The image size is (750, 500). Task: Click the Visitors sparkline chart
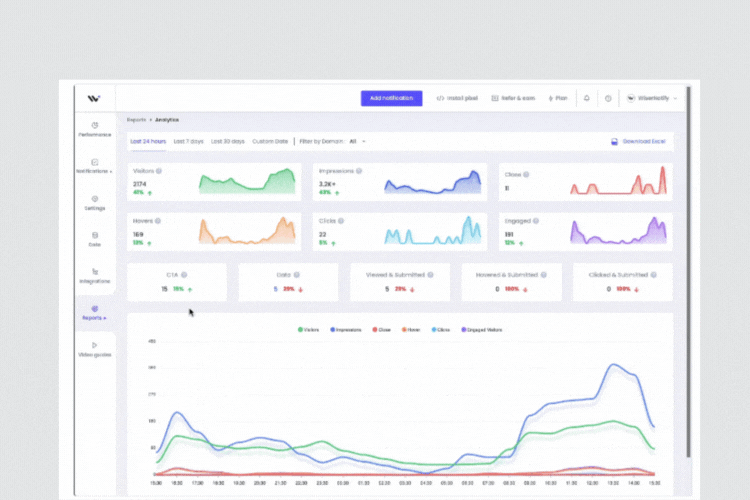[x=247, y=181]
